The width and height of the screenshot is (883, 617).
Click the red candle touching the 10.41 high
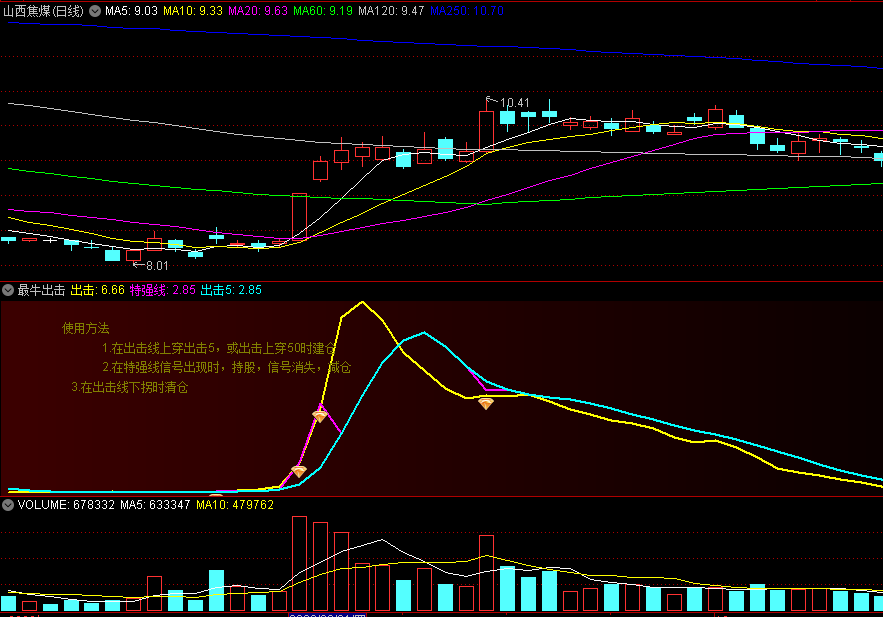point(487,131)
